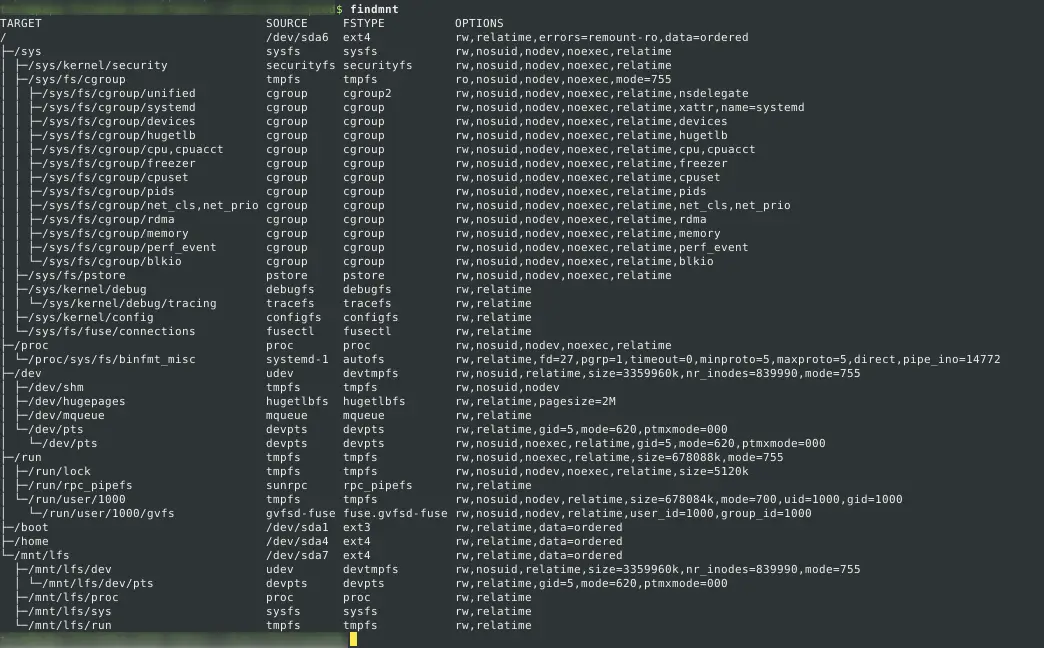Click the /sys/fs/cgroup/unified target
This screenshot has width=1044, height=648.
coord(119,93)
